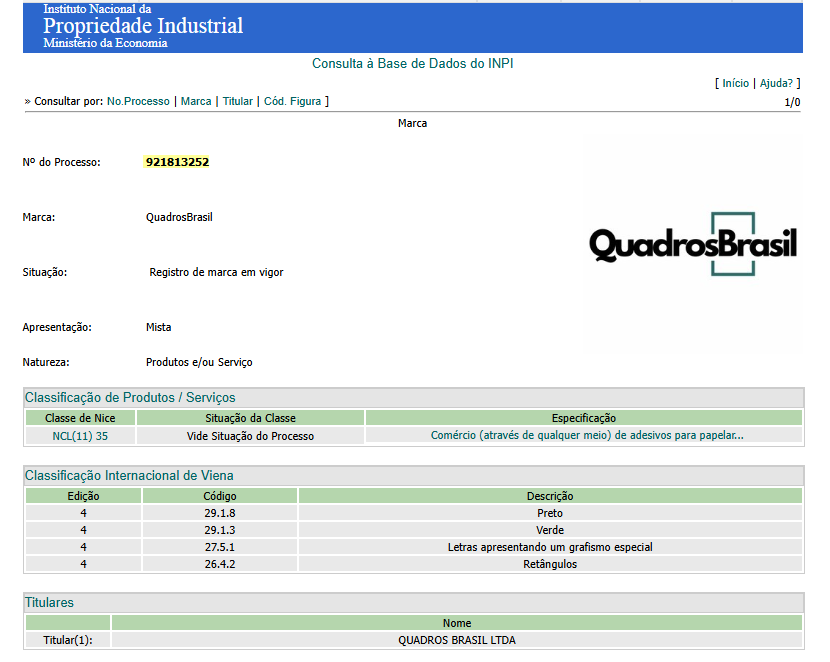Screen dimensions: 830x662
Task: Click the Classificação de Produtos / Serviços section header
Action: [130, 397]
